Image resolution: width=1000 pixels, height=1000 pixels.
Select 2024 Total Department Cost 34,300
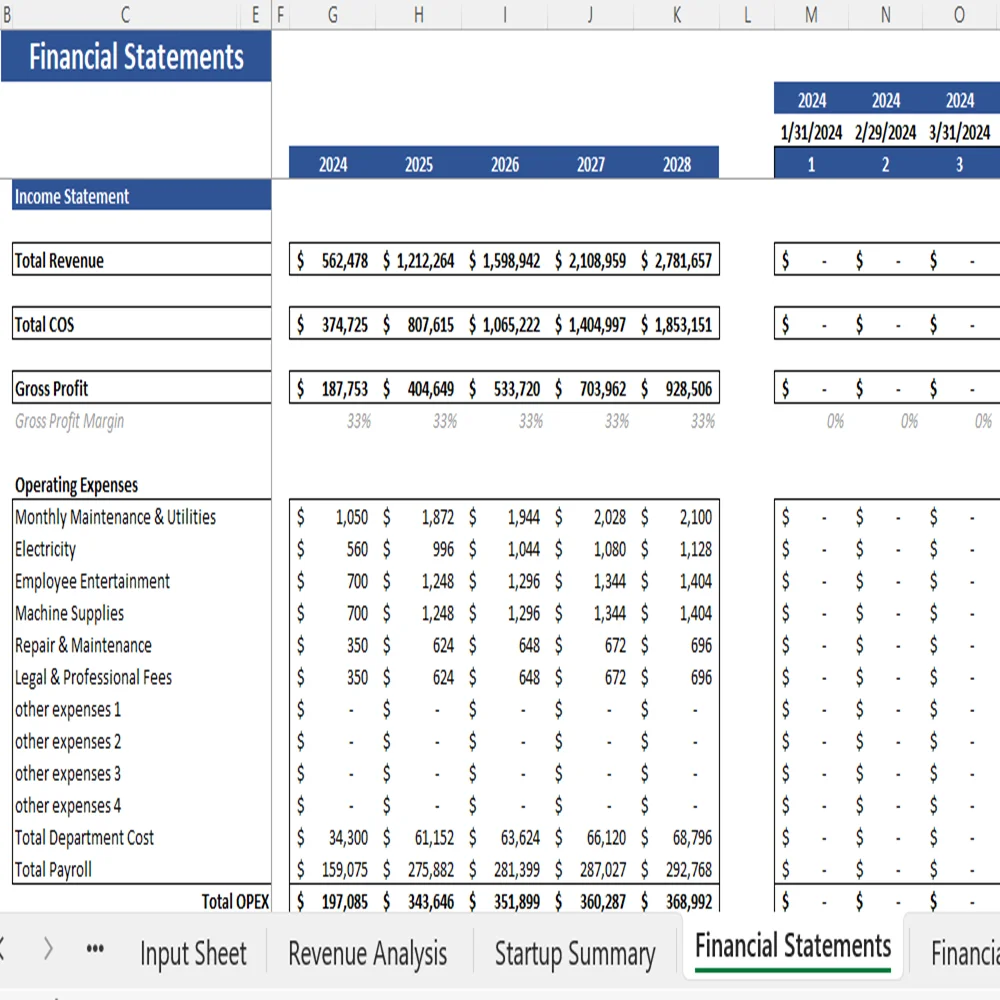tap(332, 837)
